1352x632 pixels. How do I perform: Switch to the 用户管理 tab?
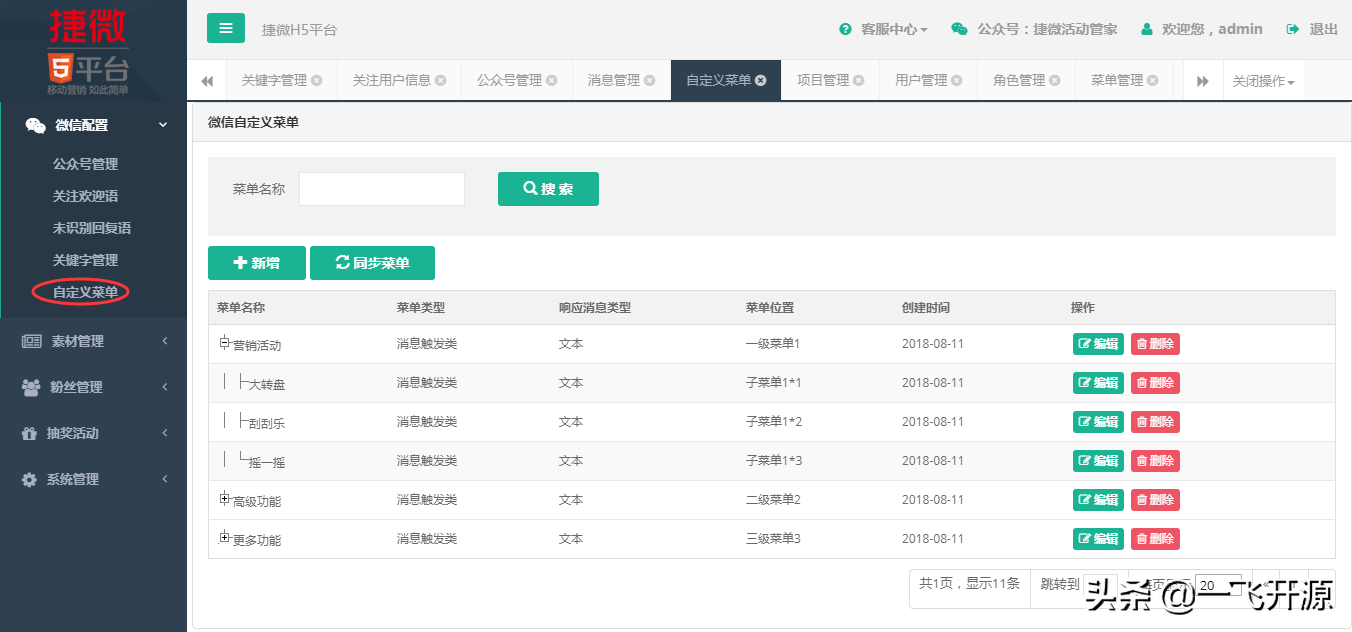click(x=920, y=81)
